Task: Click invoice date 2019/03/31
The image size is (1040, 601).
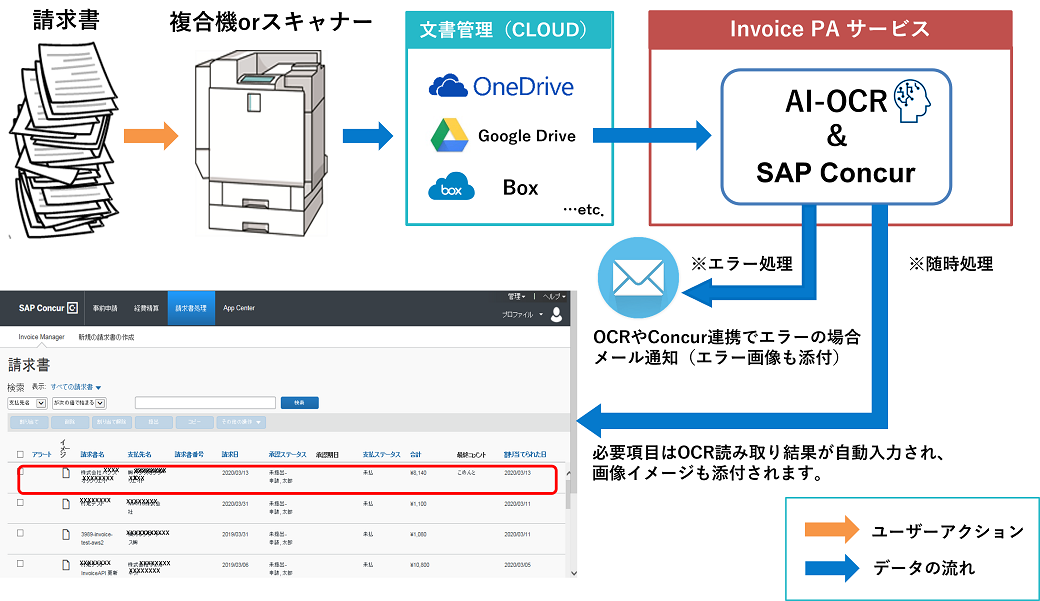Action: click(x=235, y=535)
